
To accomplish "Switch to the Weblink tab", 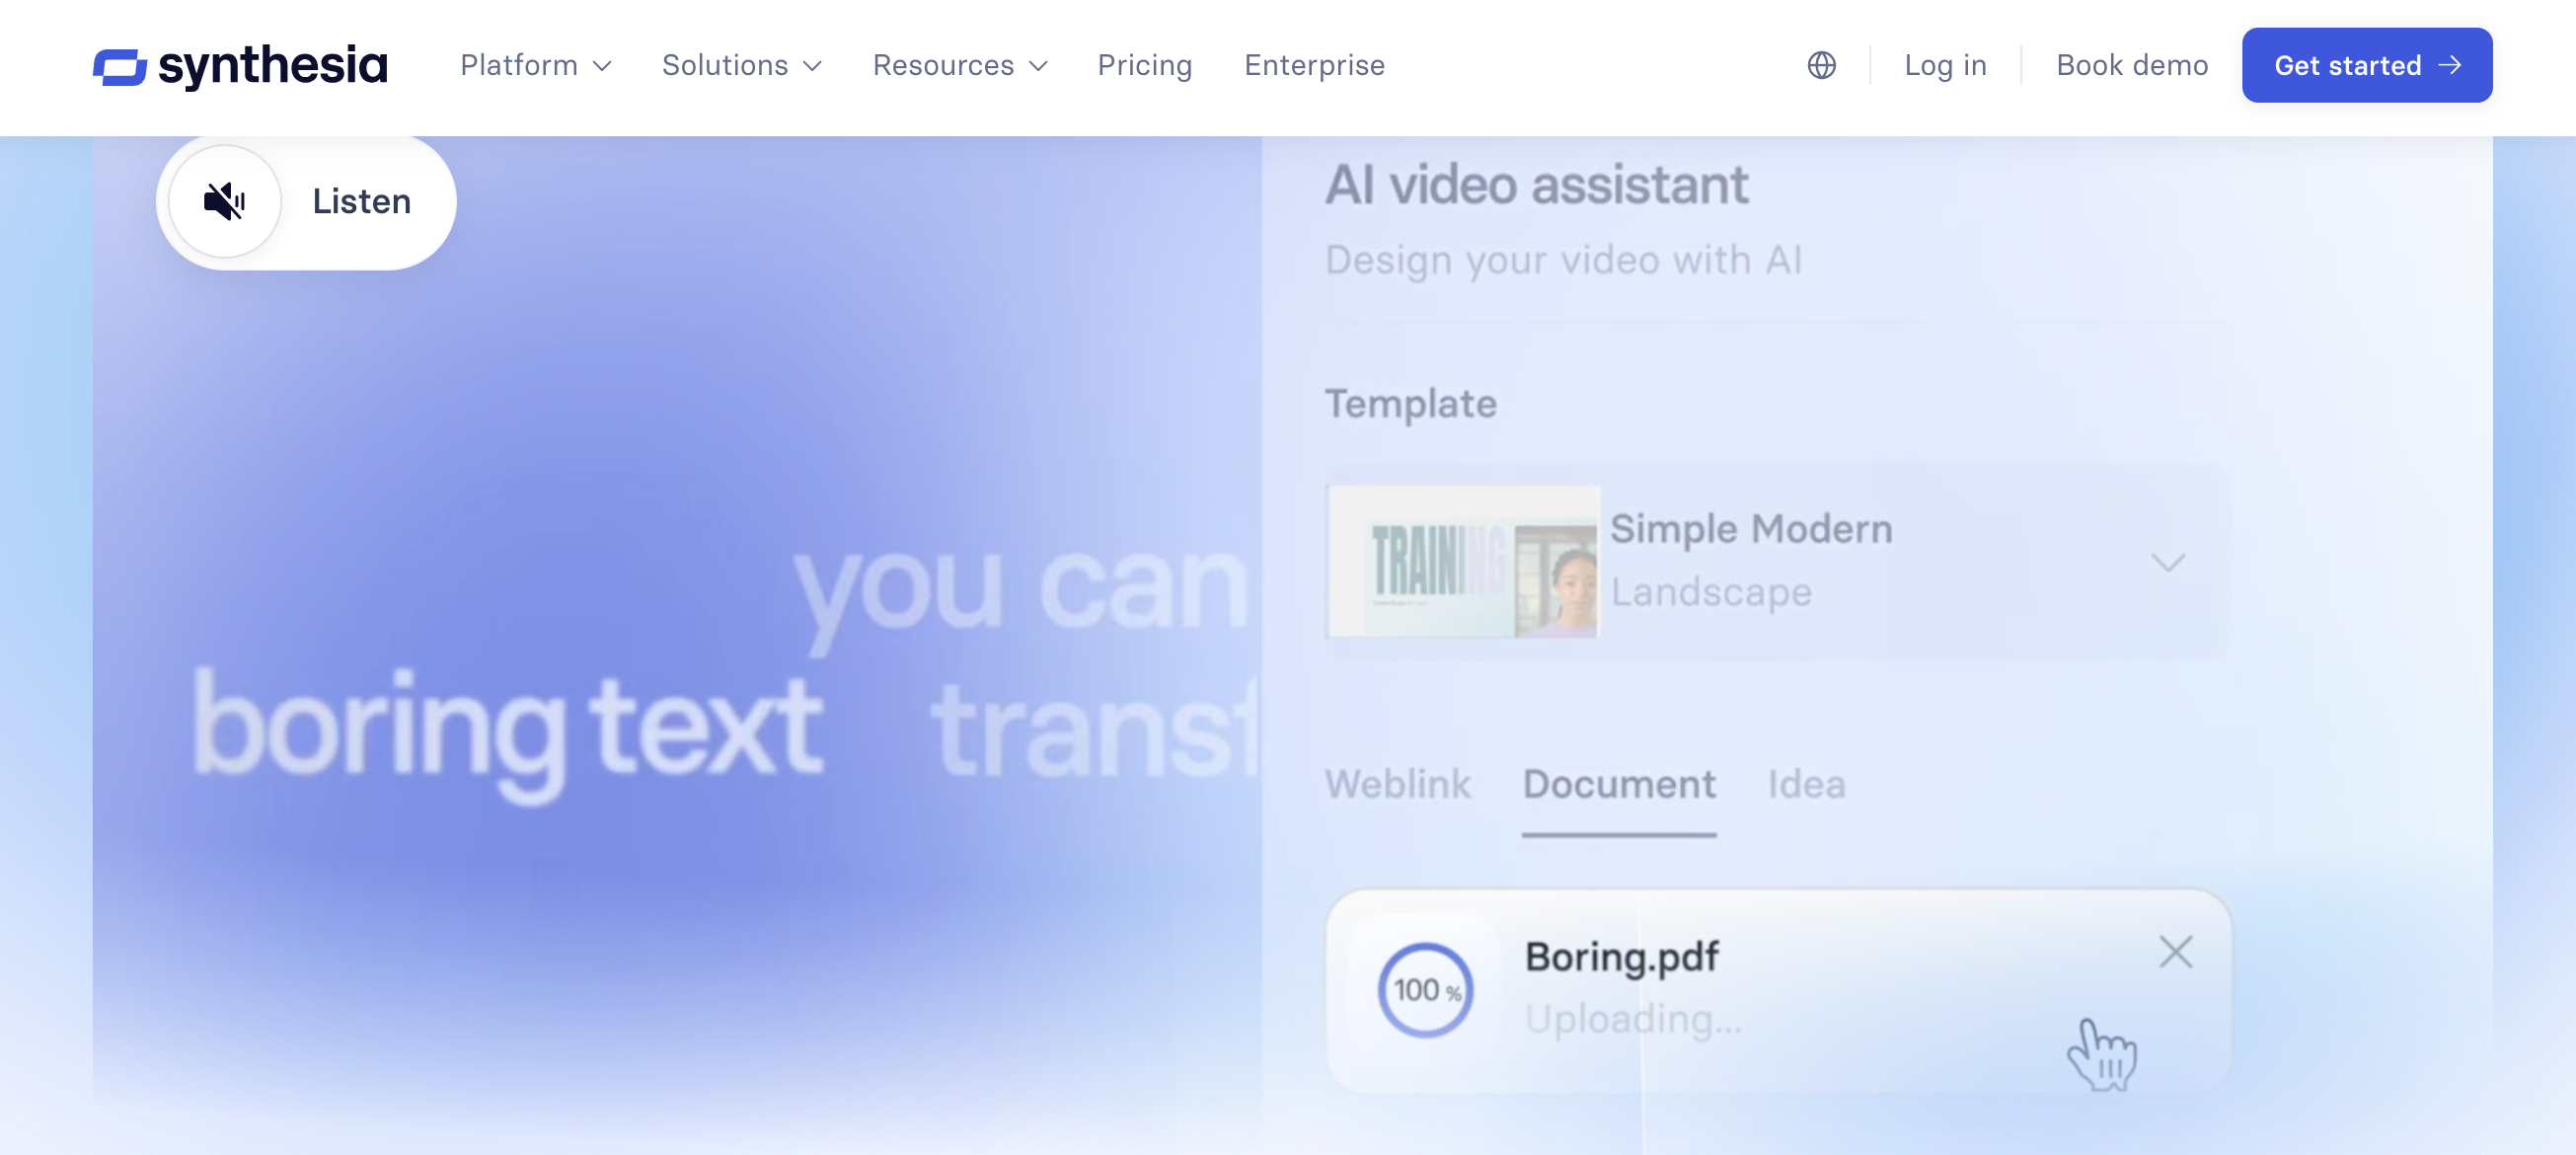I will 1397,784.
